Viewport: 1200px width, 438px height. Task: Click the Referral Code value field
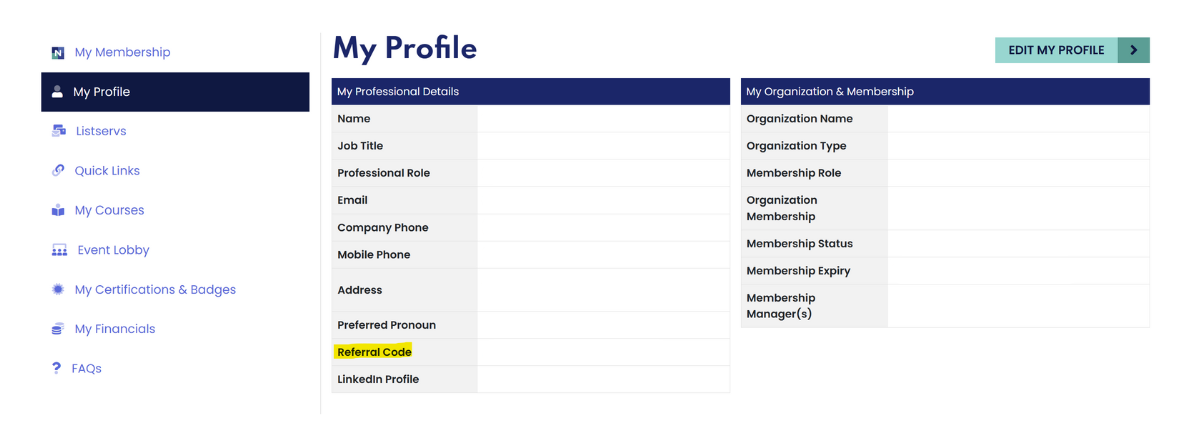[603, 352]
